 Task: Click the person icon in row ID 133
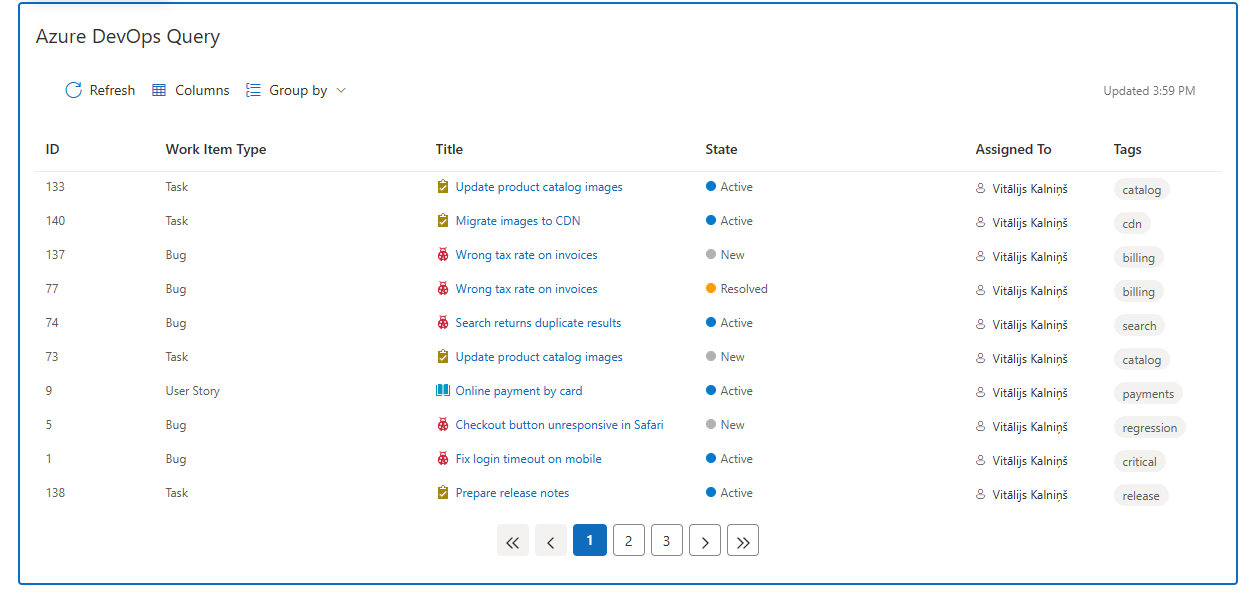981,188
